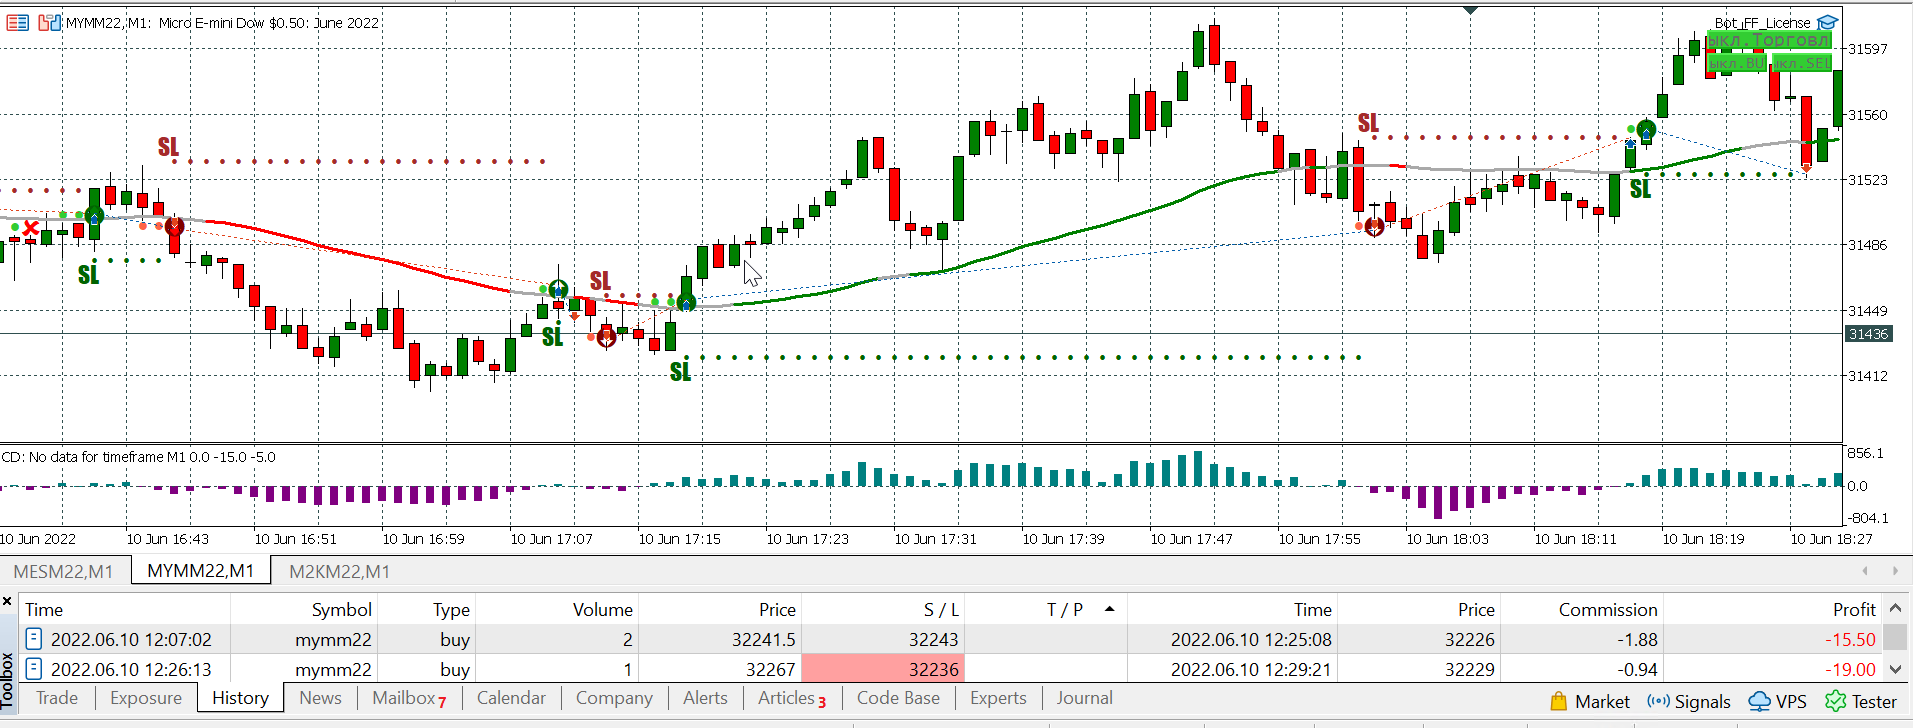Image resolution: width=1913 pixels, height=728 pixels.
Task: Click the history list scrollbar down arrow
Action: click(1895, 669)
